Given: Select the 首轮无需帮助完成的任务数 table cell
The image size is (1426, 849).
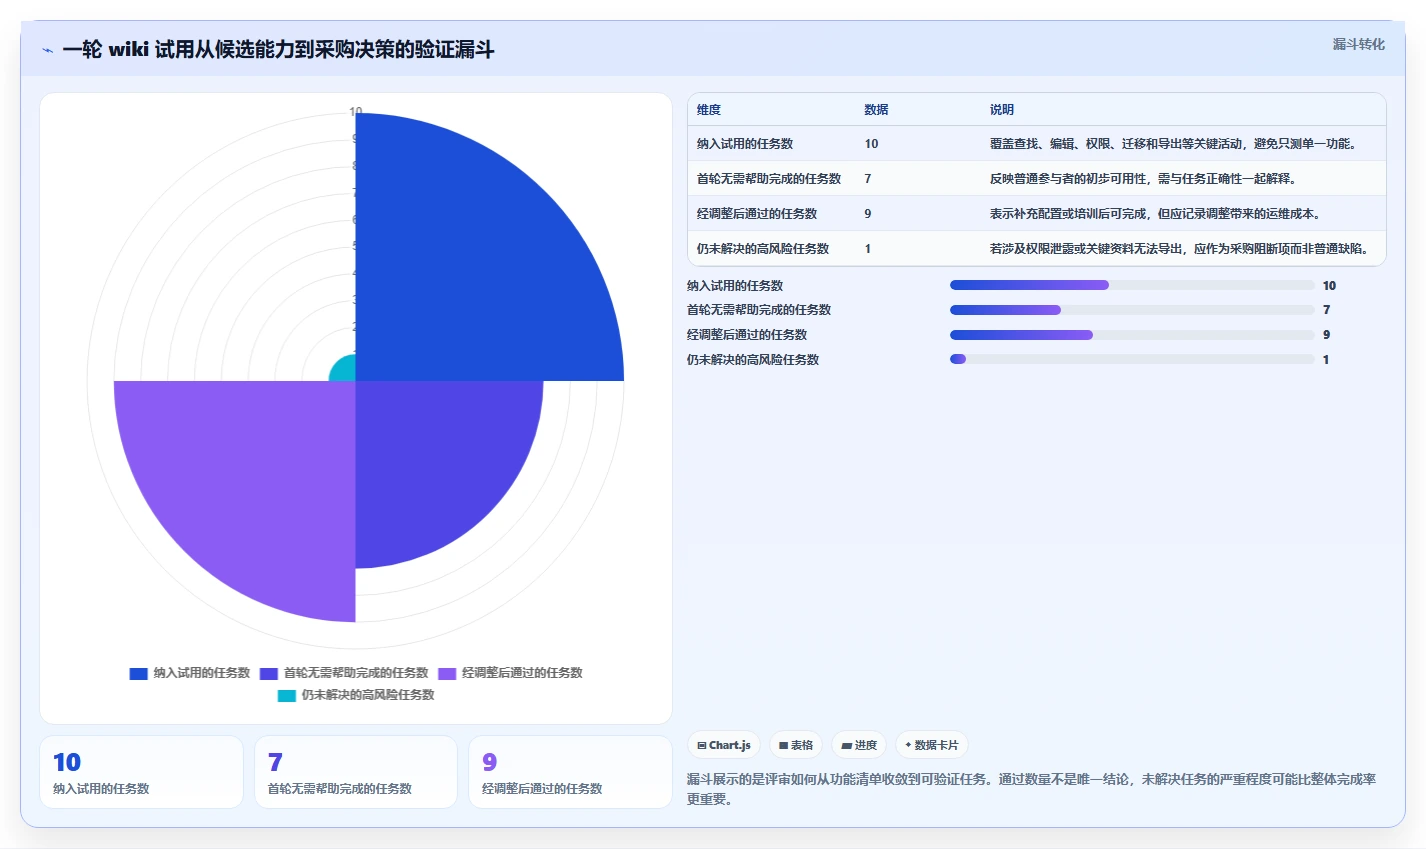Looking at the screenshot, I should click(769, 179).
